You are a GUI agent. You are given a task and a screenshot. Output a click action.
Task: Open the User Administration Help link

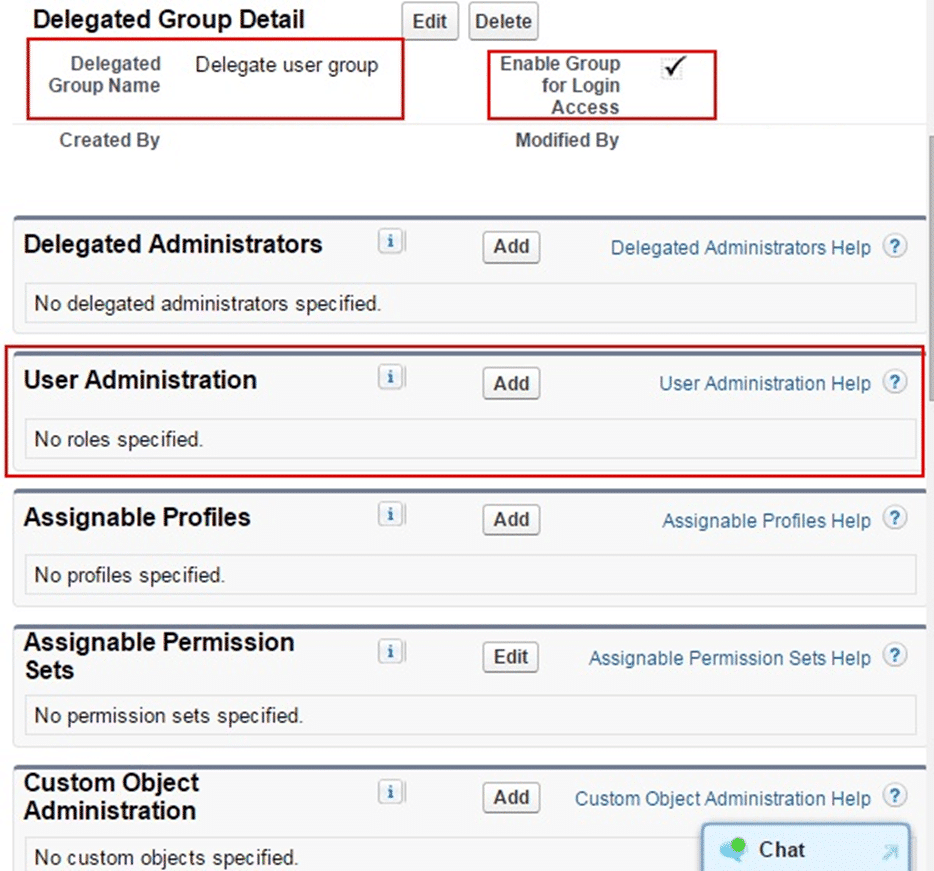click(x=764, y=383)
